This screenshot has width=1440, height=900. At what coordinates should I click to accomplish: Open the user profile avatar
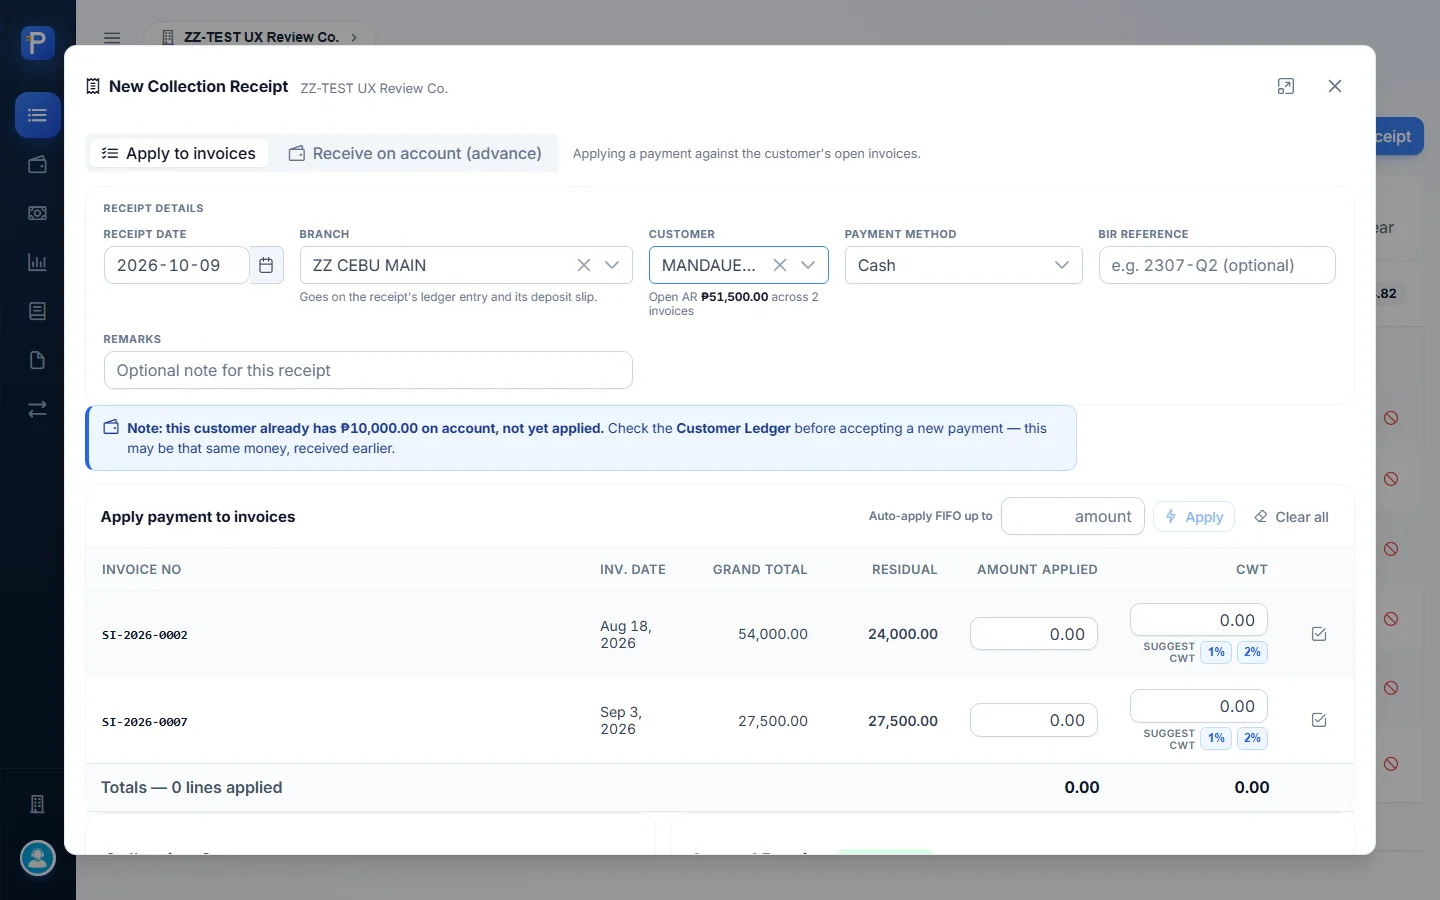click(x=38, y=858)
